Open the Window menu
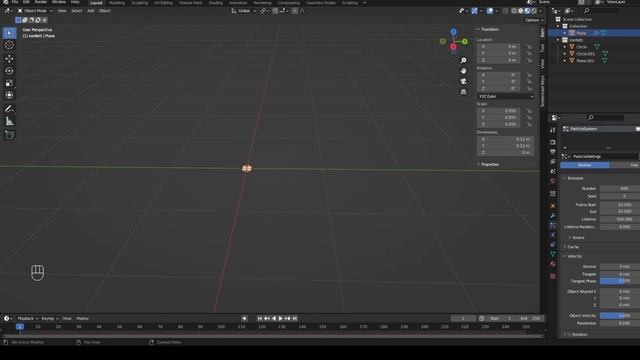The height and width of the screenshot is (360, 640). [x=59, y=2]
